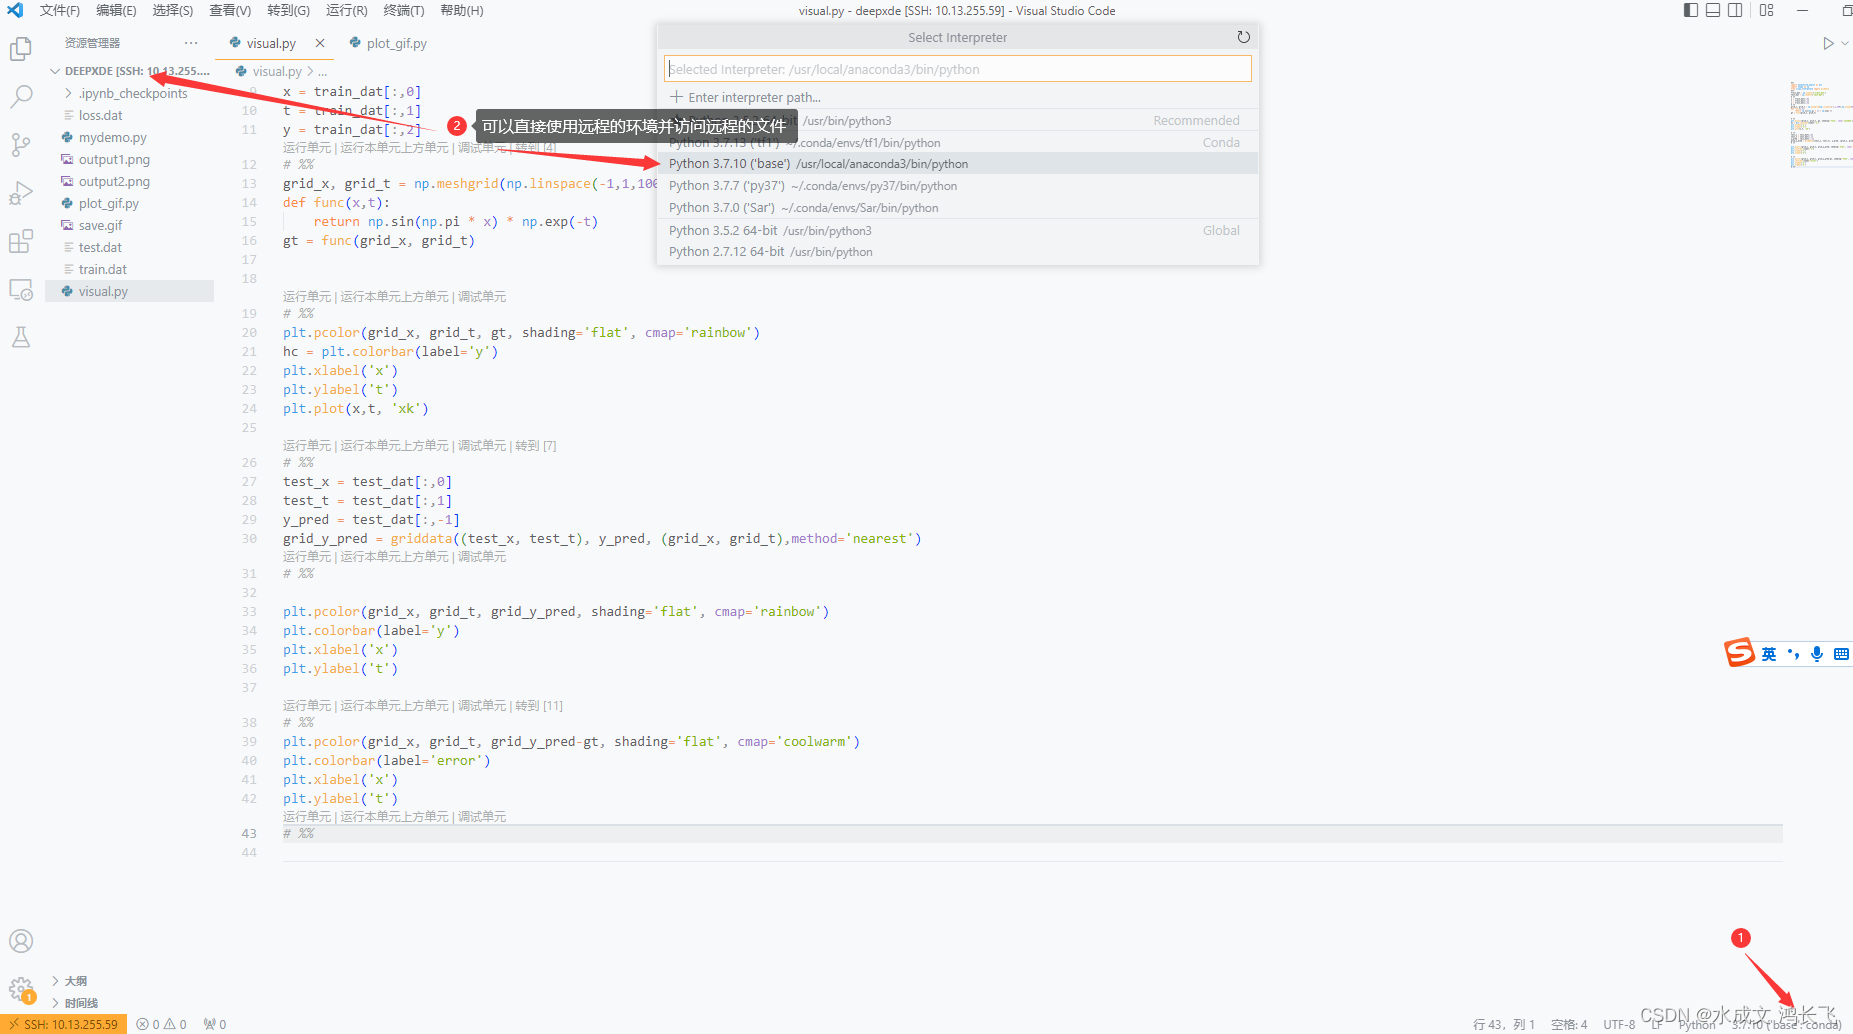Open the Search view in activity bar
1853x1034 pixels.
click(21, 97)
